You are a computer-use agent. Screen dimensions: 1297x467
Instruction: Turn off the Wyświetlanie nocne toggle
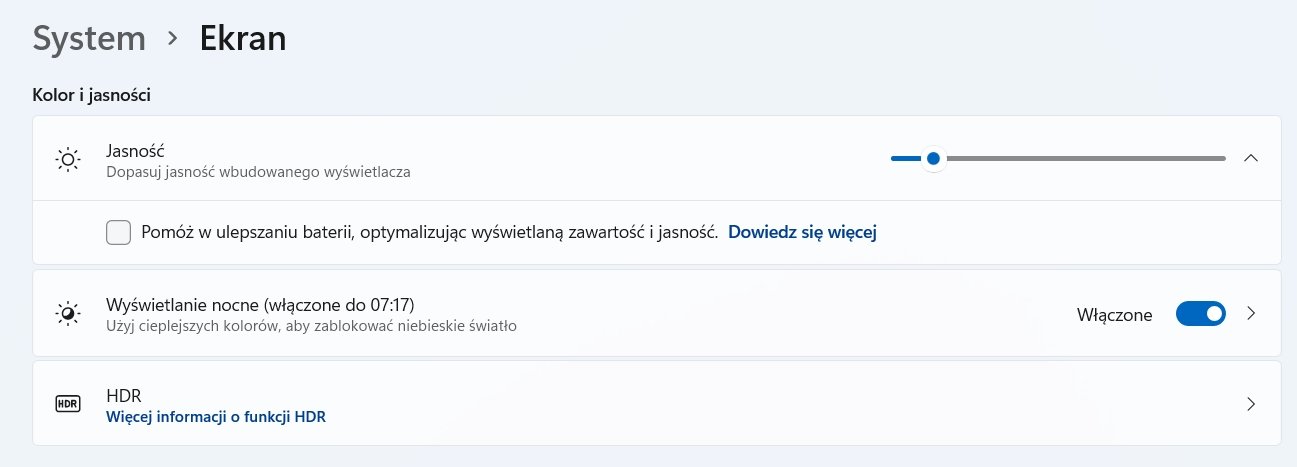point(1200,314)
